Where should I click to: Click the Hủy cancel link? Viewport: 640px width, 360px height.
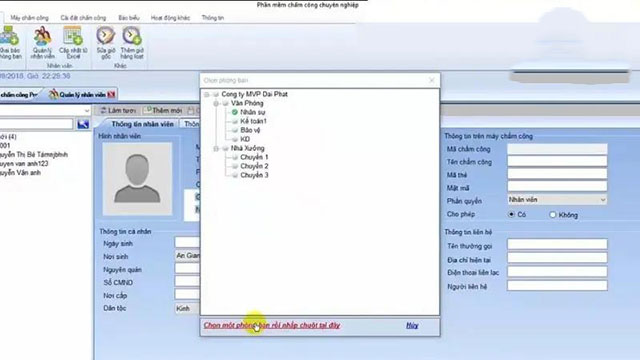pyautogui.click(x=412, y=325)
